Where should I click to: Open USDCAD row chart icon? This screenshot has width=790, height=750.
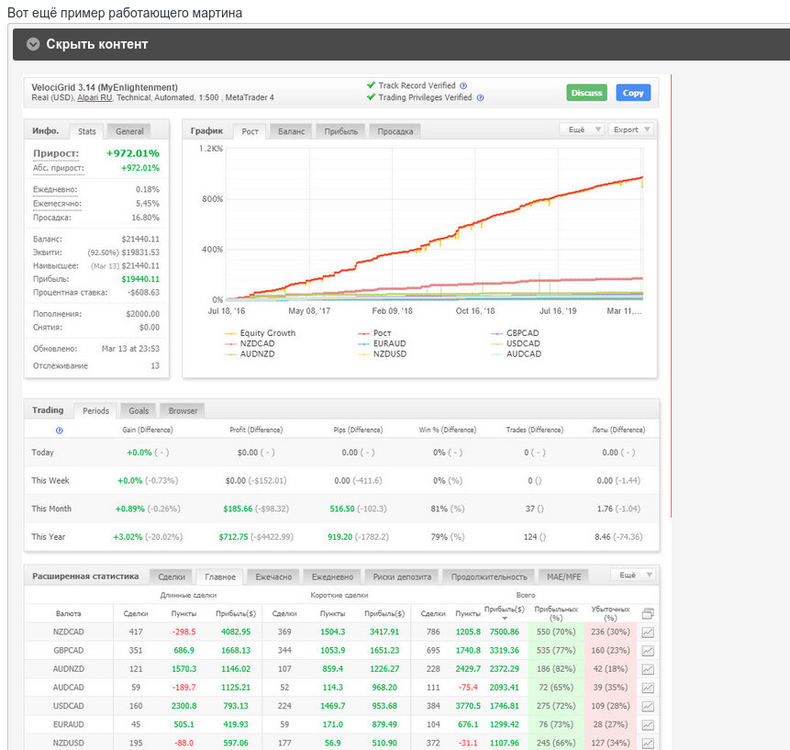pyautogui.click(x=647, y=706)
